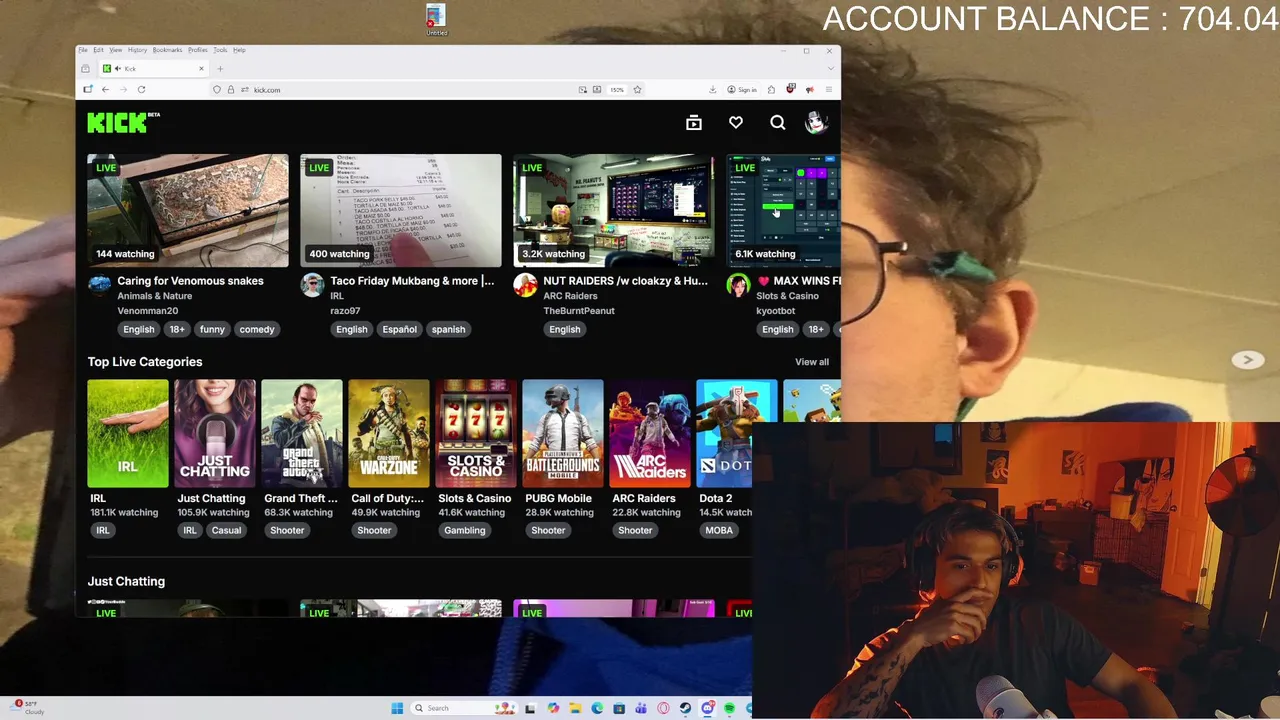Open the Taco Friday Mukbang stream thumbnail
This screenshot has height=720, width=1280.
click(x=401, y=210)
